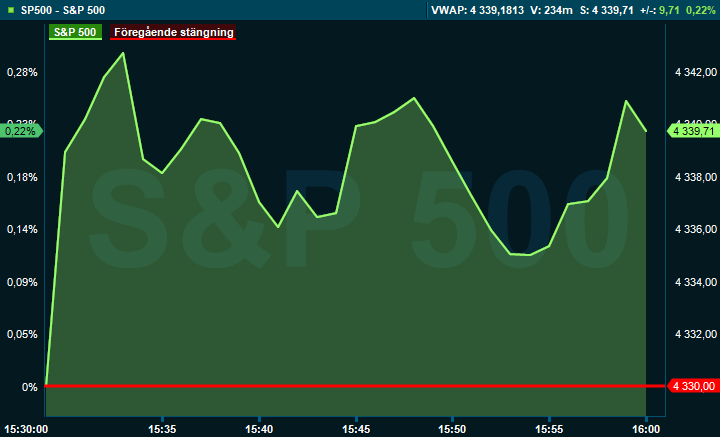Click the 0,22% change in header

click(x=701, y=10)
